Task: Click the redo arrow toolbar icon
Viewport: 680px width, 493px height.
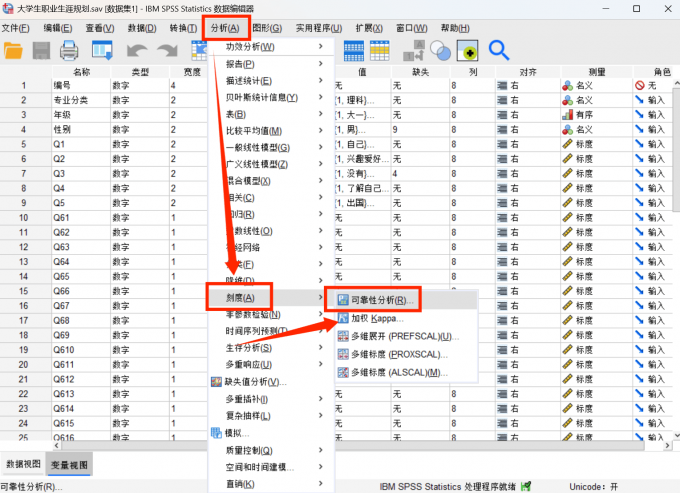Action: click(x=167, y=51)
